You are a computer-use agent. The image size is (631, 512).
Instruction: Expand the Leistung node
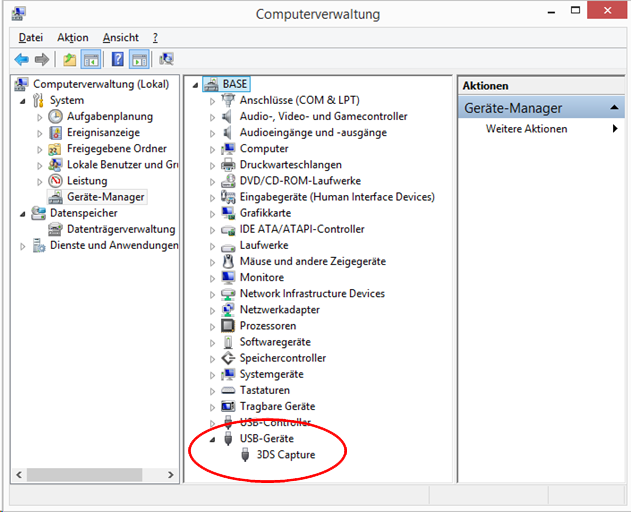pyautogui.click(x=39, y=182)
